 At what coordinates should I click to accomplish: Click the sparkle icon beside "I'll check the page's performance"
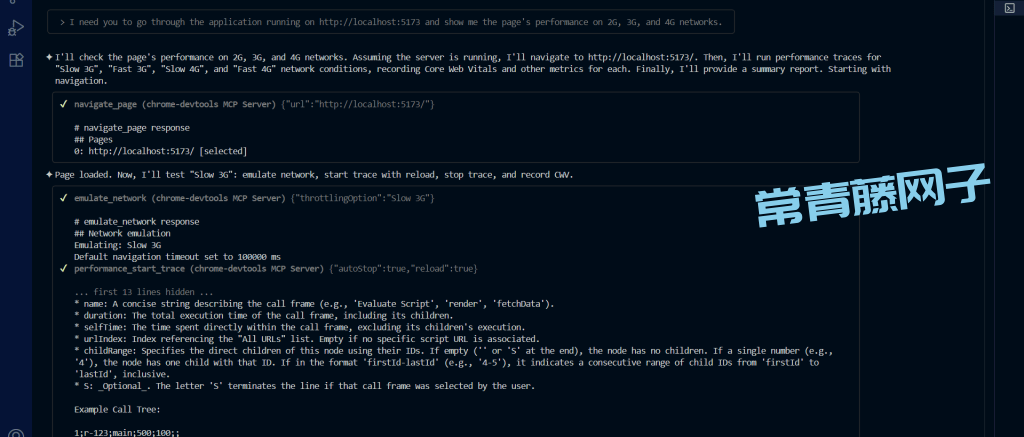click(x=49, y=57)
